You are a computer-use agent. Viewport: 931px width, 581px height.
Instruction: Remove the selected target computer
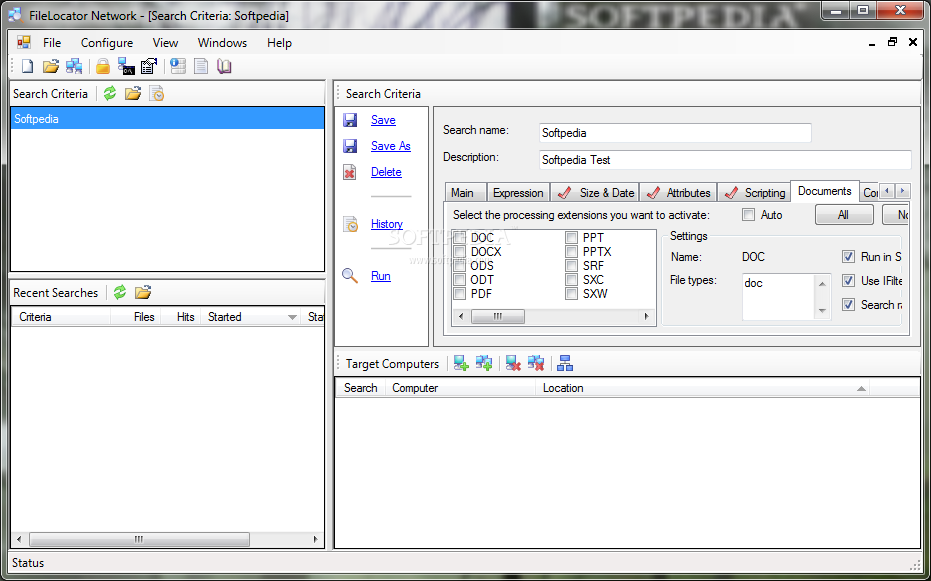point(513,363)
